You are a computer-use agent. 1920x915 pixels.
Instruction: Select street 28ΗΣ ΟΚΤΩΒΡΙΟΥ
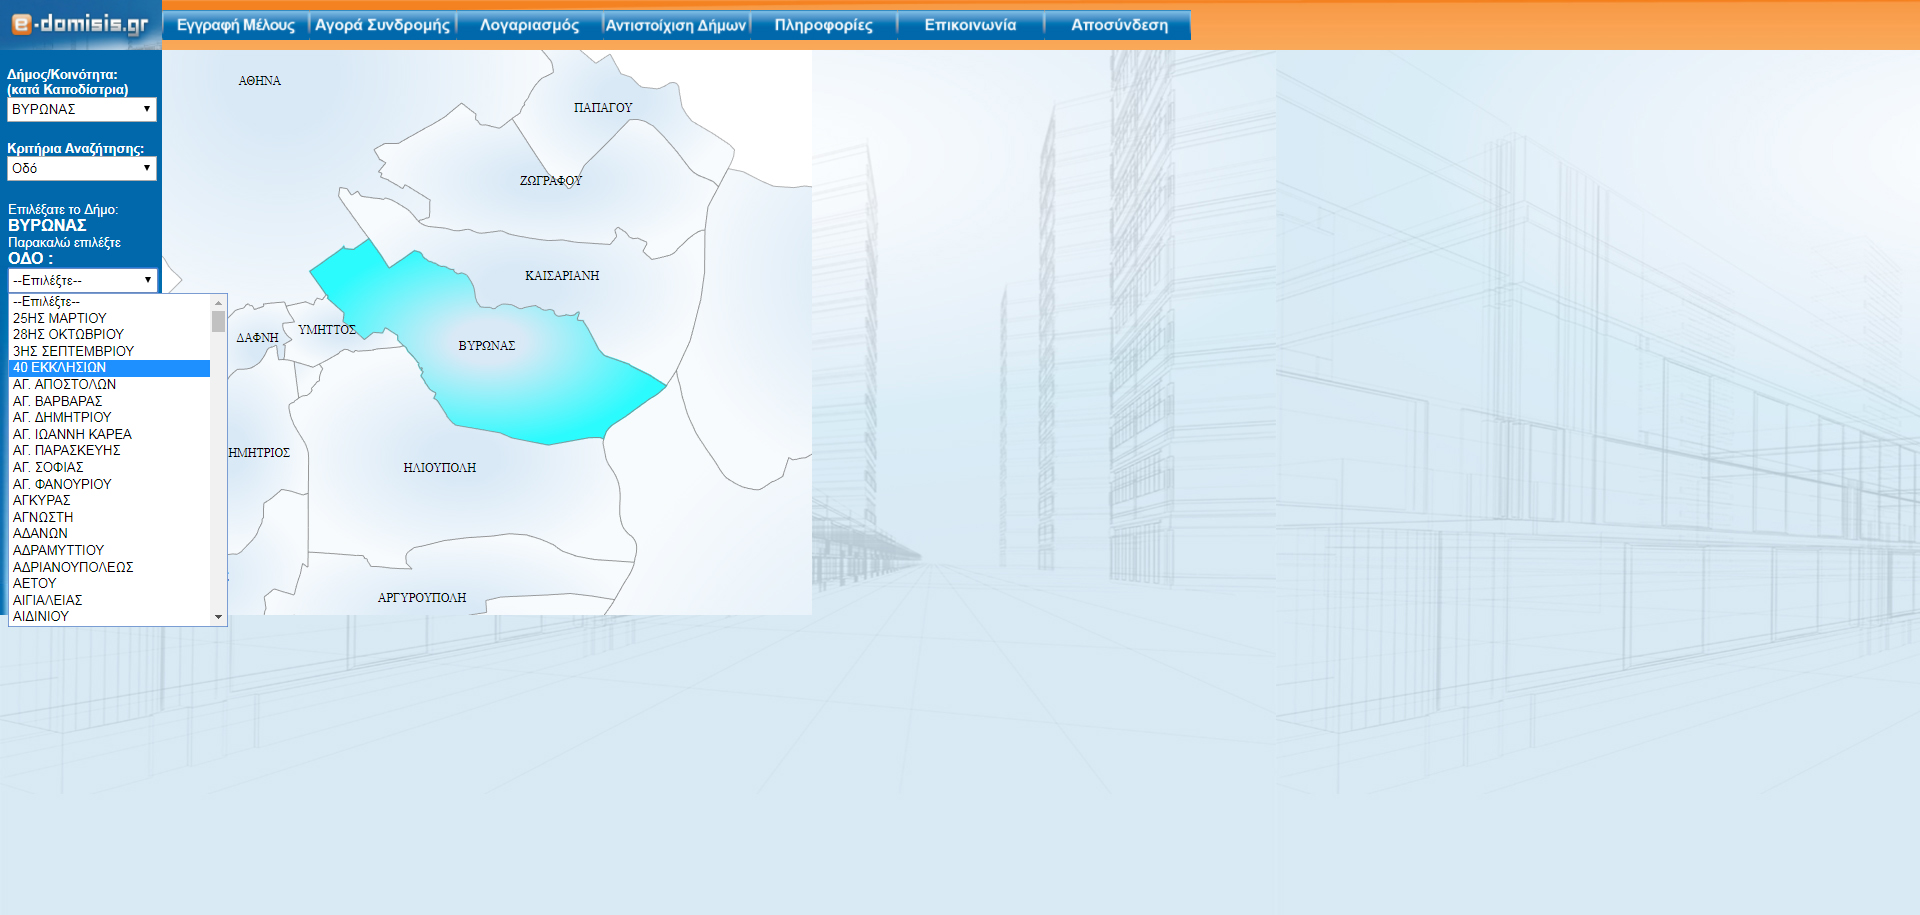pos(110,334)
